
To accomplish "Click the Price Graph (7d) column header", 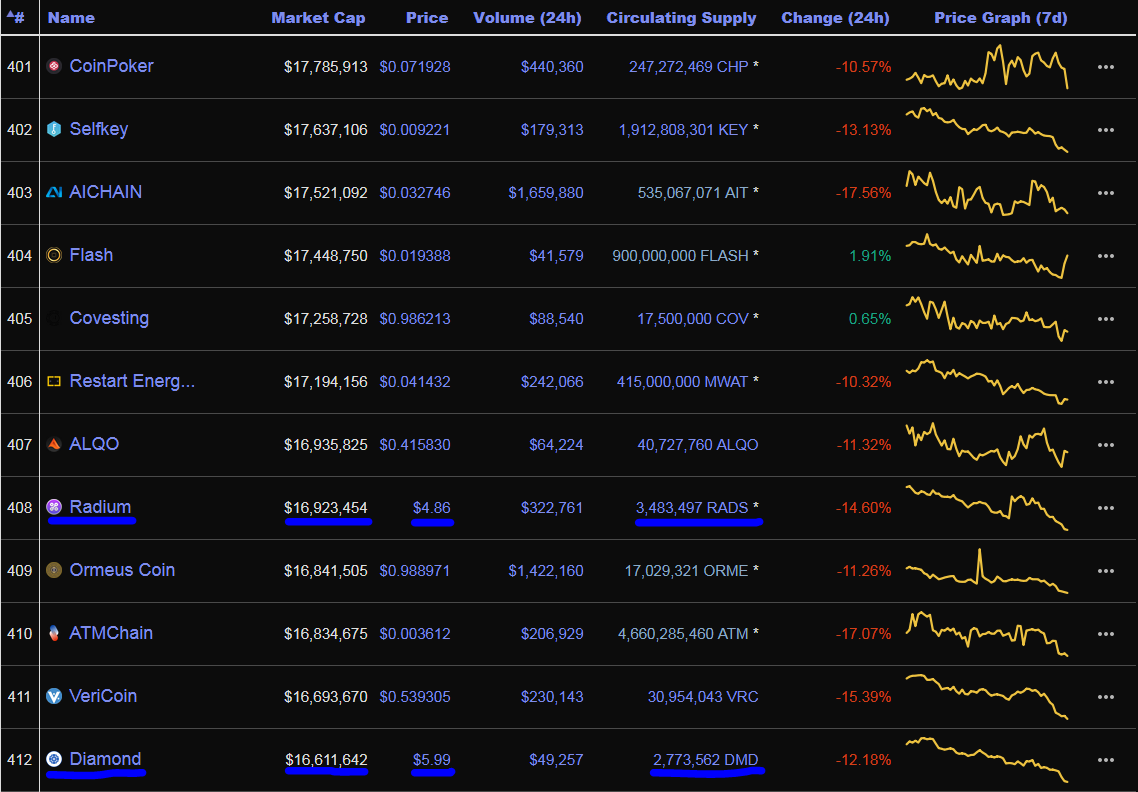I will [x=1001, y=17].
